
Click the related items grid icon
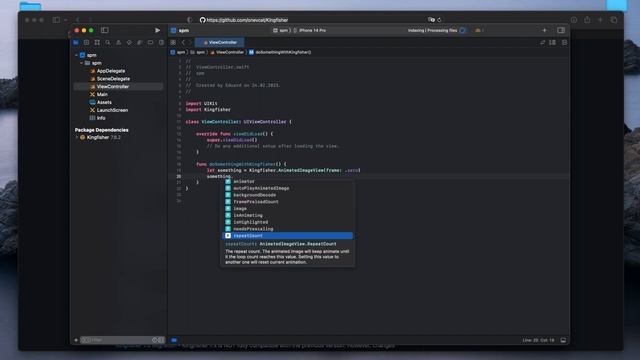(x=173, y=42)
